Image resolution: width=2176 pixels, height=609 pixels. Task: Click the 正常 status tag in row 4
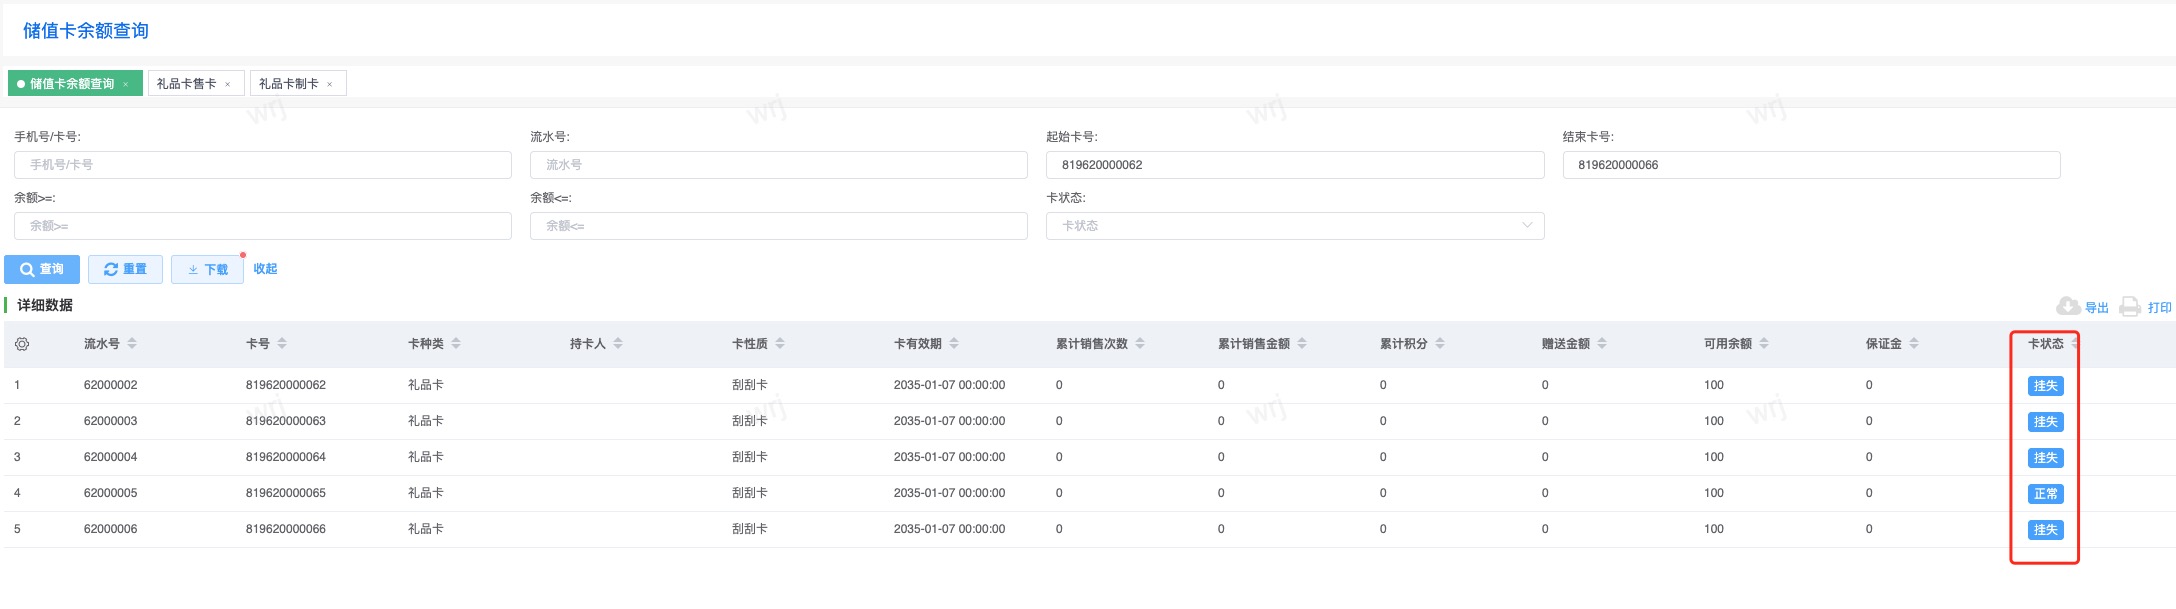(2045, 494)
